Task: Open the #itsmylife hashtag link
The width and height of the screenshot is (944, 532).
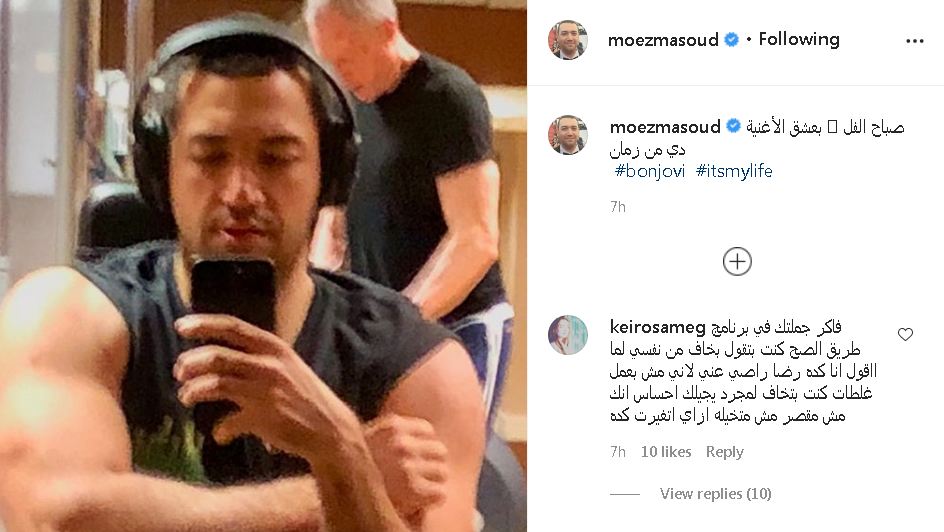Action: (x=734, y=171)
